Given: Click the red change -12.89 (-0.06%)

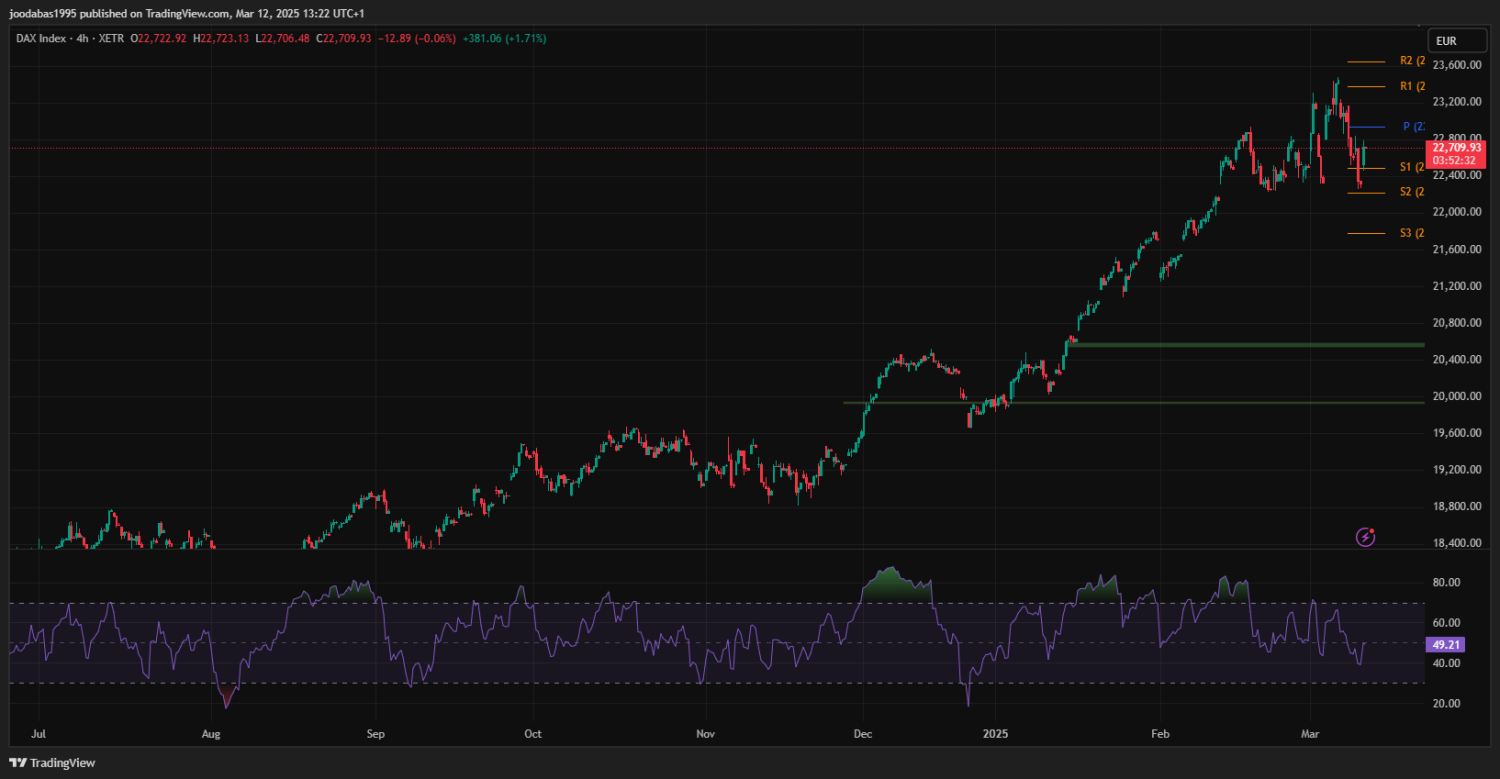Looking at the screenshot, I should tap(417, 38).
